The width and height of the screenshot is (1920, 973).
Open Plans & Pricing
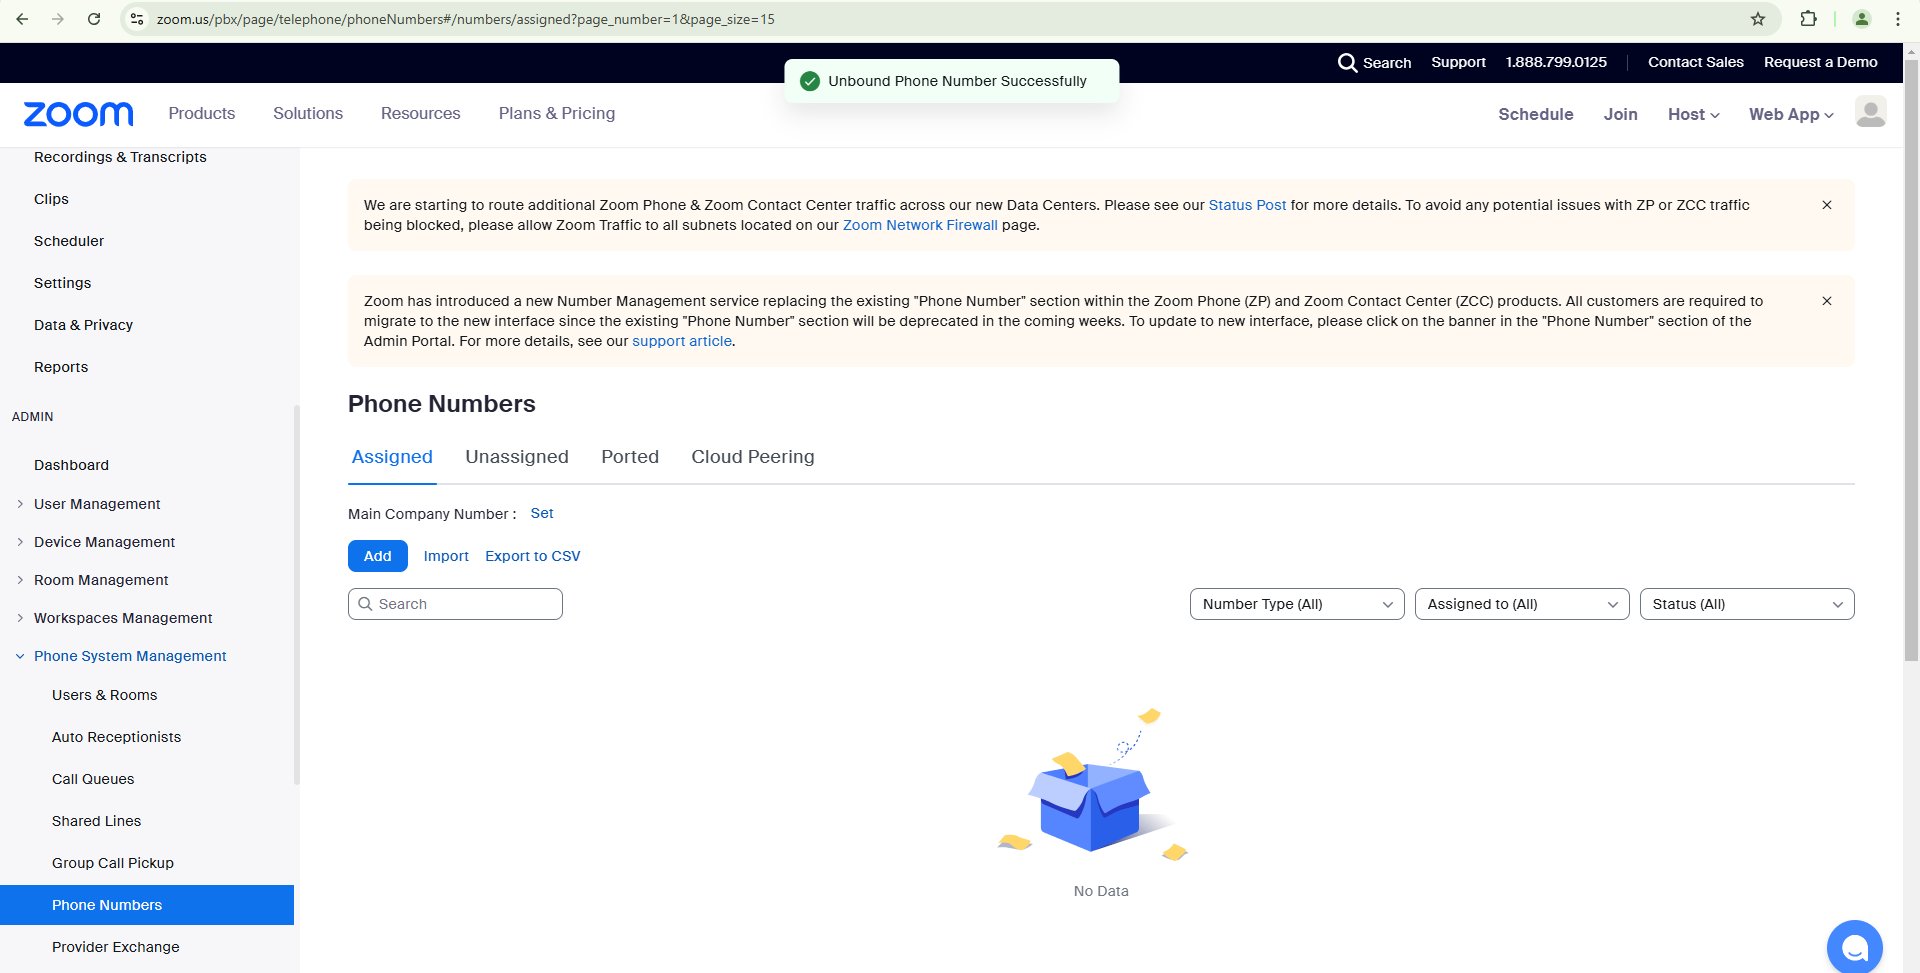(x=557, y=113)
